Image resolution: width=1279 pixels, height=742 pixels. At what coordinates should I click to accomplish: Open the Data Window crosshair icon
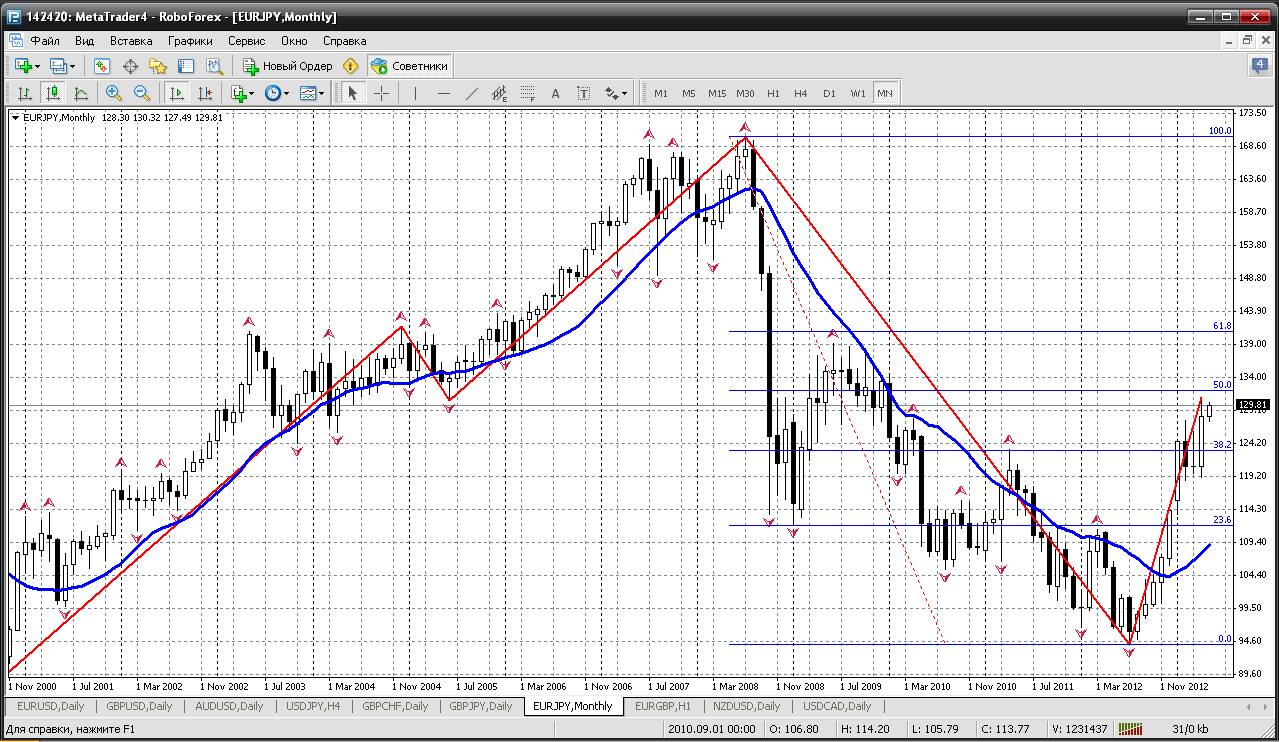click(x=130, y=66)
